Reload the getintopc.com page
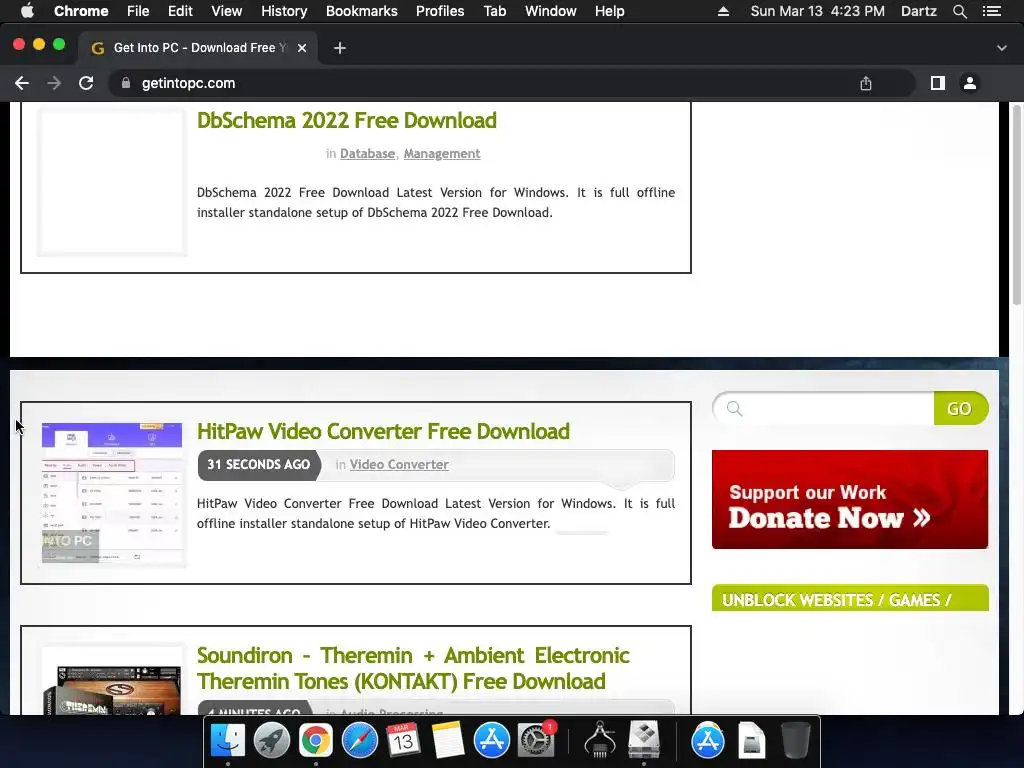The height and width of the screenshot is (768, 1024). [x=86, y=83]
